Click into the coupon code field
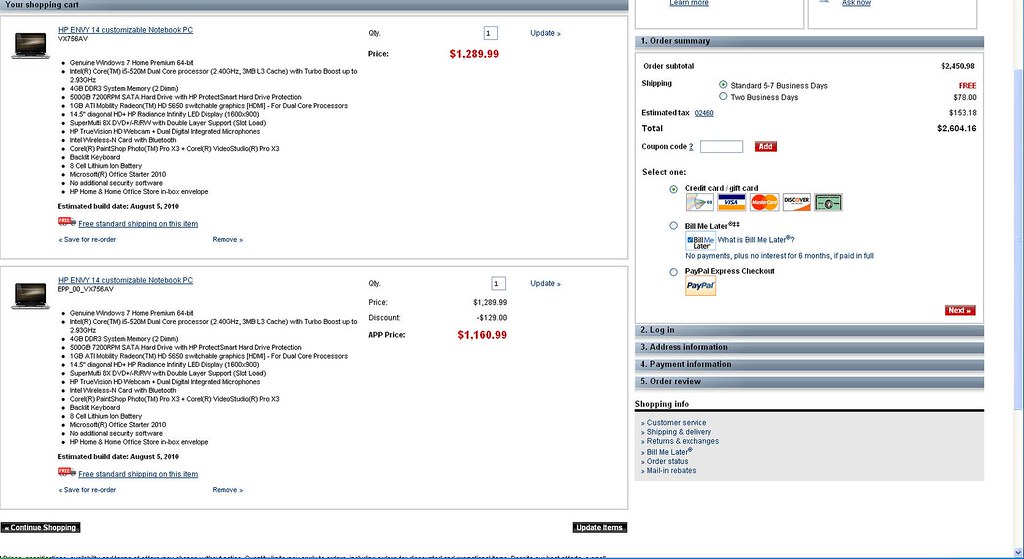 (x=722, y=146)
